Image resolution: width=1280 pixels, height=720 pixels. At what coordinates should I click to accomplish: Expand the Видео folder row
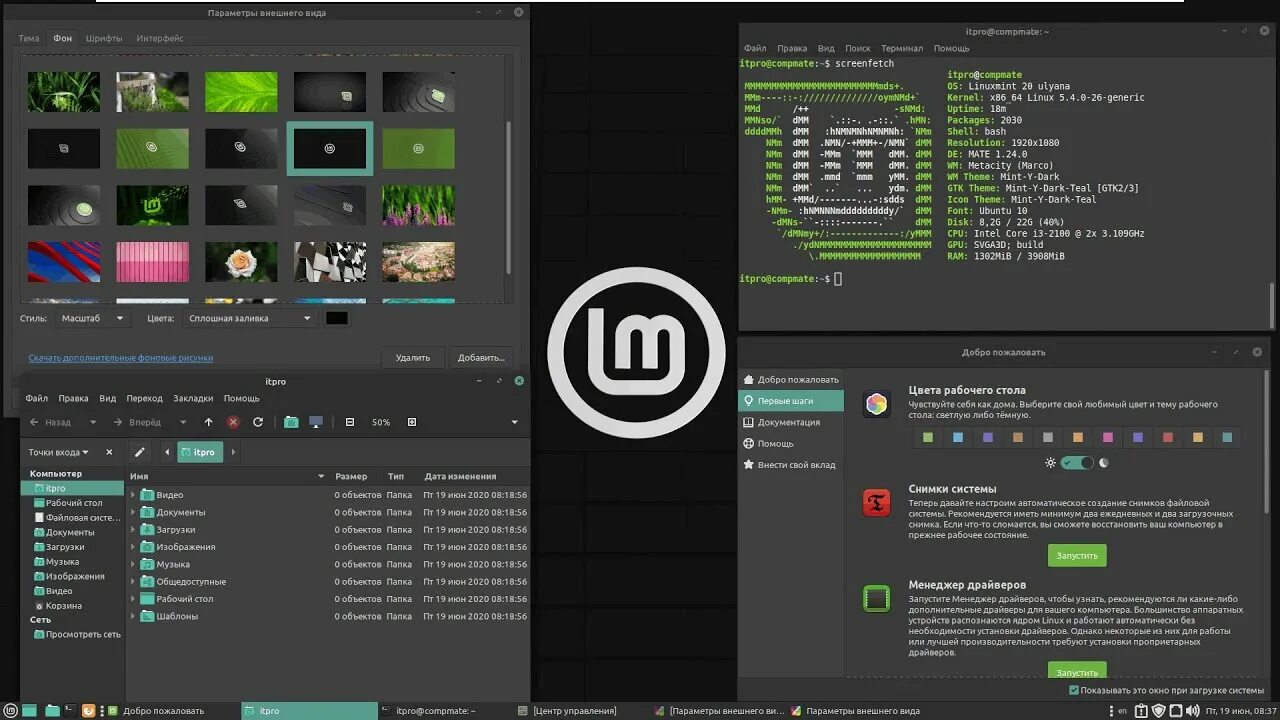pyautogui.click(x=133, y=495)
